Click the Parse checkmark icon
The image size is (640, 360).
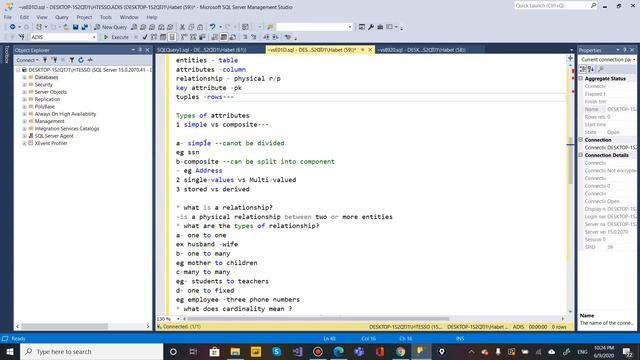click(x=145, y=37)
